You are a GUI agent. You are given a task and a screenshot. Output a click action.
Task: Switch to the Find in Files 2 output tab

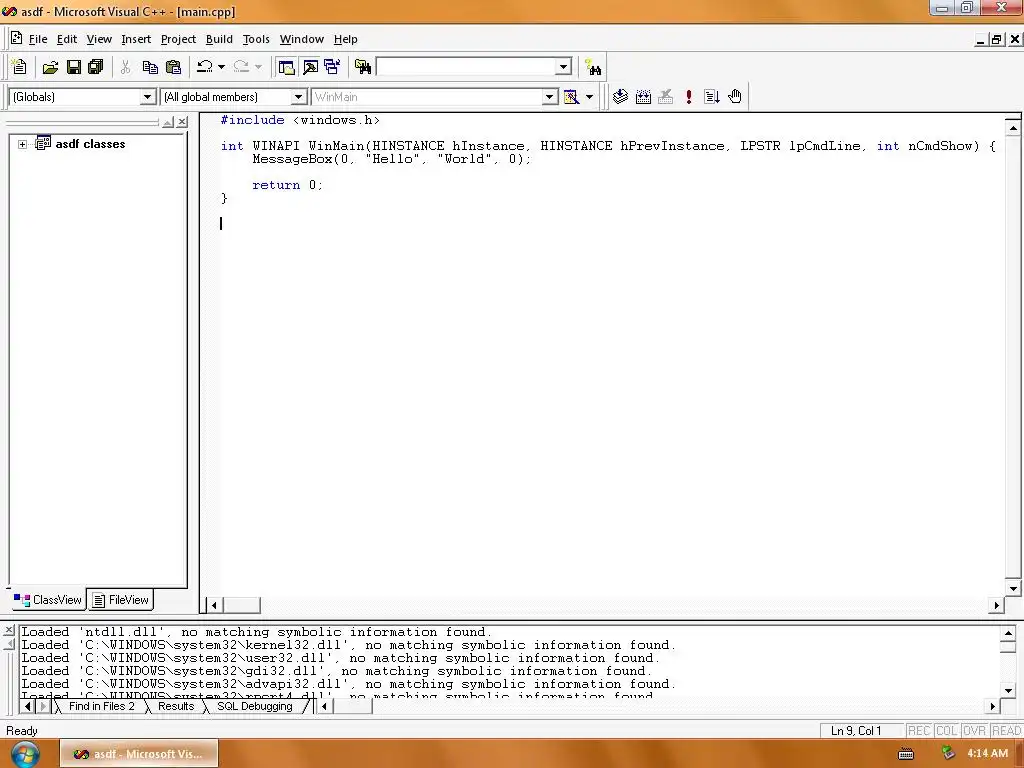click(101, 706)
